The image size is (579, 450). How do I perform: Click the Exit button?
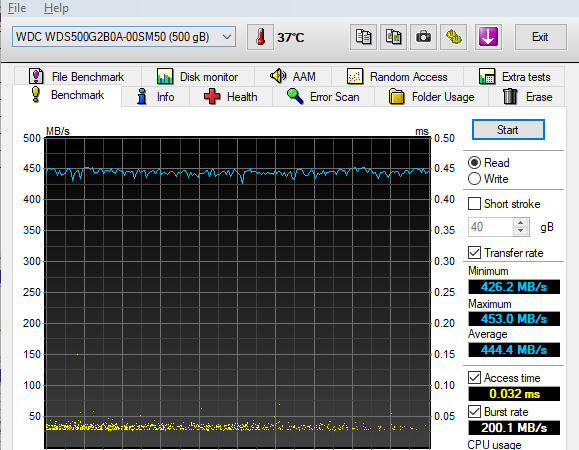pos(541,37)
